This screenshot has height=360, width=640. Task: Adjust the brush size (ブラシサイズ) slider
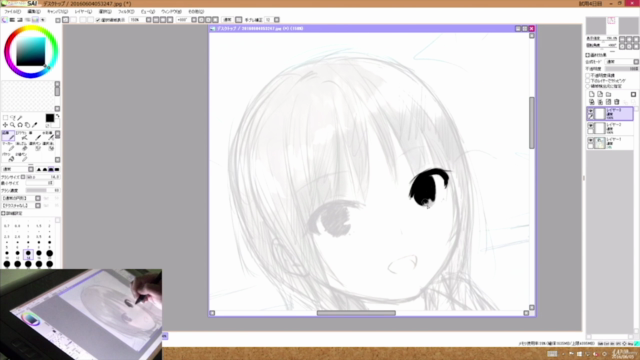point(43,177)
